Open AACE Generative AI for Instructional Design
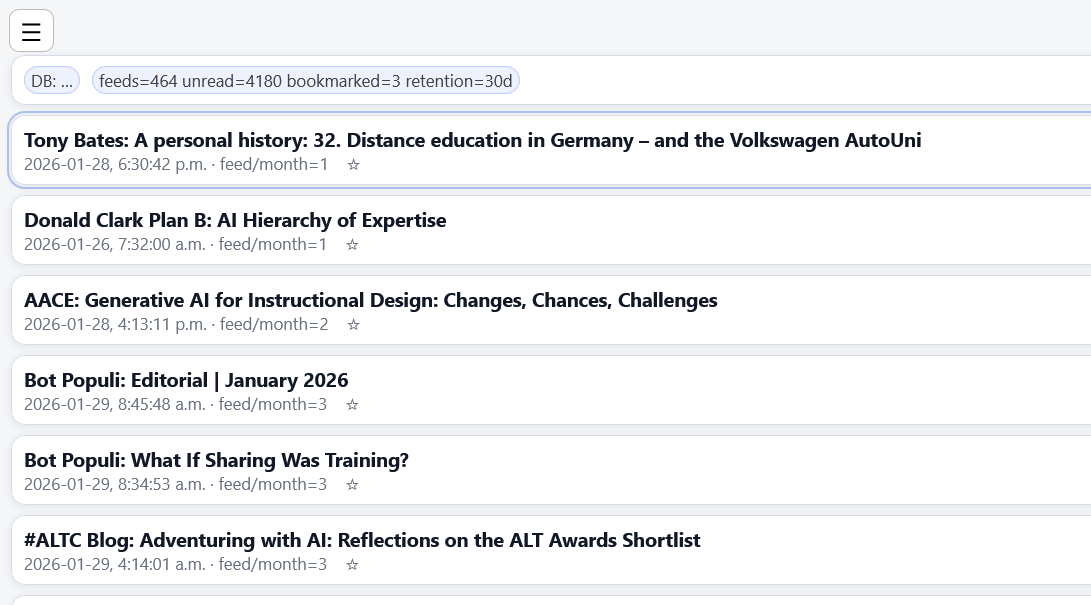 pyautogui.click(x=370, y=300)
